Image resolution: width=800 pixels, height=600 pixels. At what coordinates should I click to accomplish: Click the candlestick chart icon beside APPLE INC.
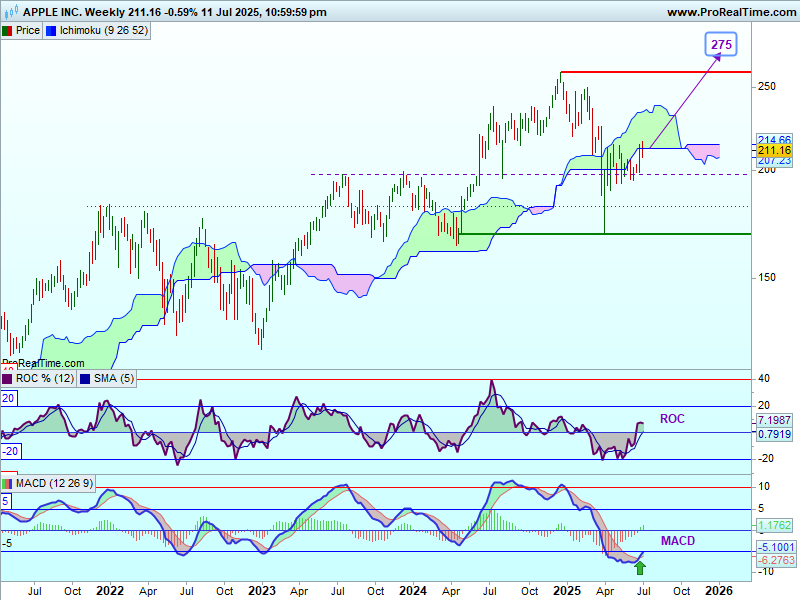tap(10, 12)
